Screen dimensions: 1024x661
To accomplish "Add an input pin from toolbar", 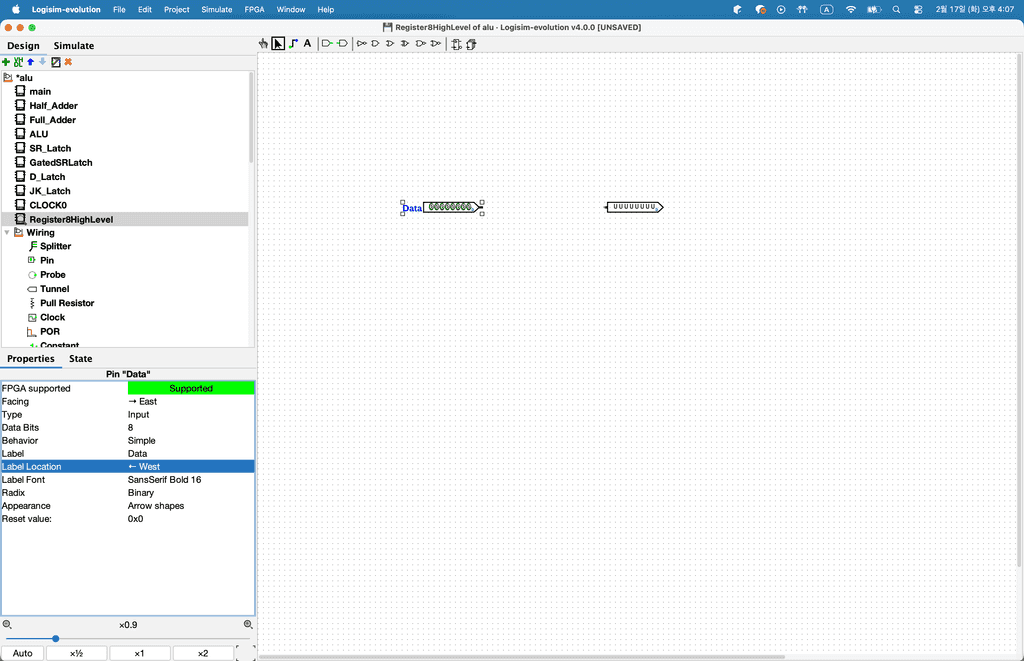I will click(327, 44).
